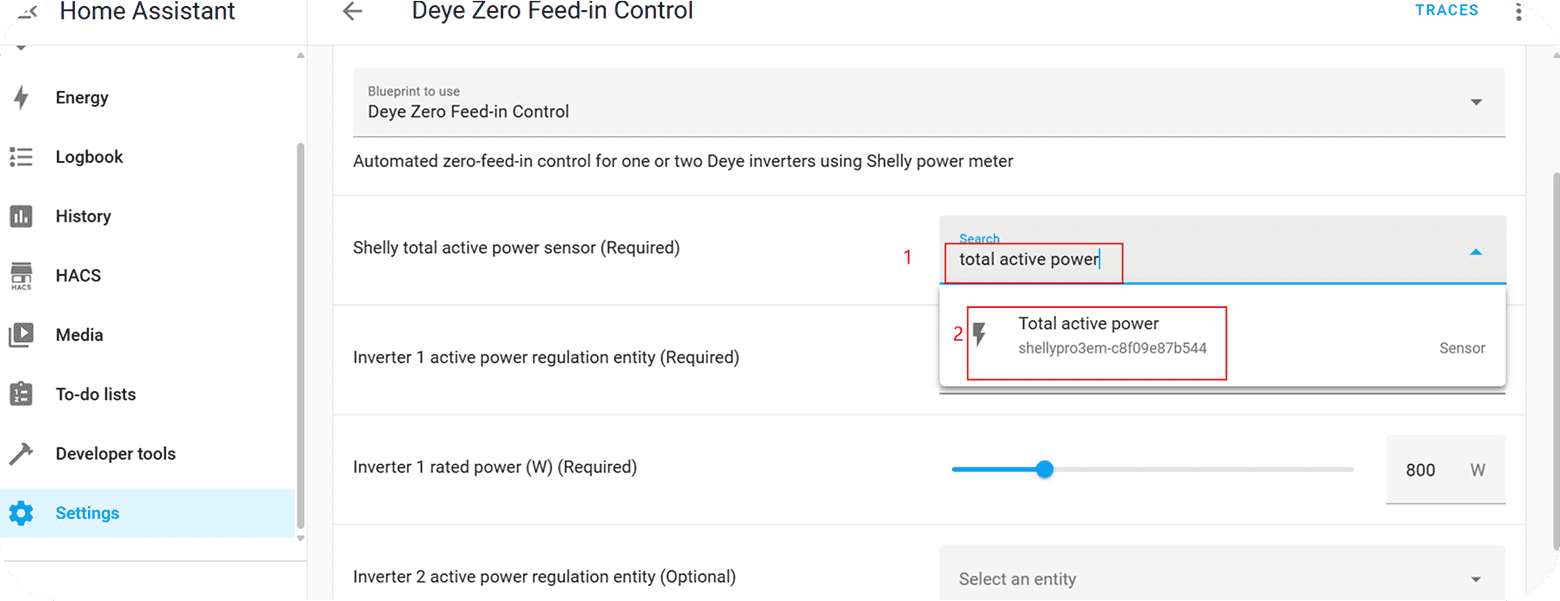
Task: Expand the Blueprint to use dropdown
Action: click(x=1476, y=102)
